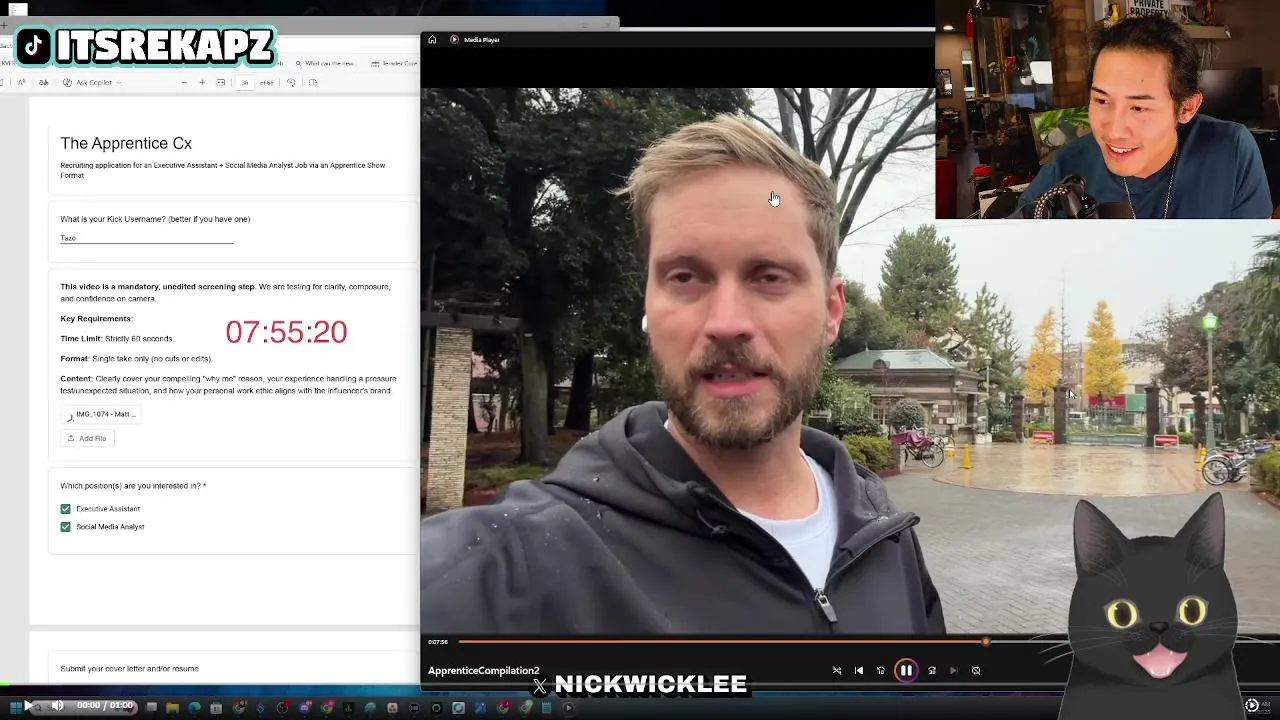Toggle repeat in Media Player
1280x720 pixels.
click(976, 671)
